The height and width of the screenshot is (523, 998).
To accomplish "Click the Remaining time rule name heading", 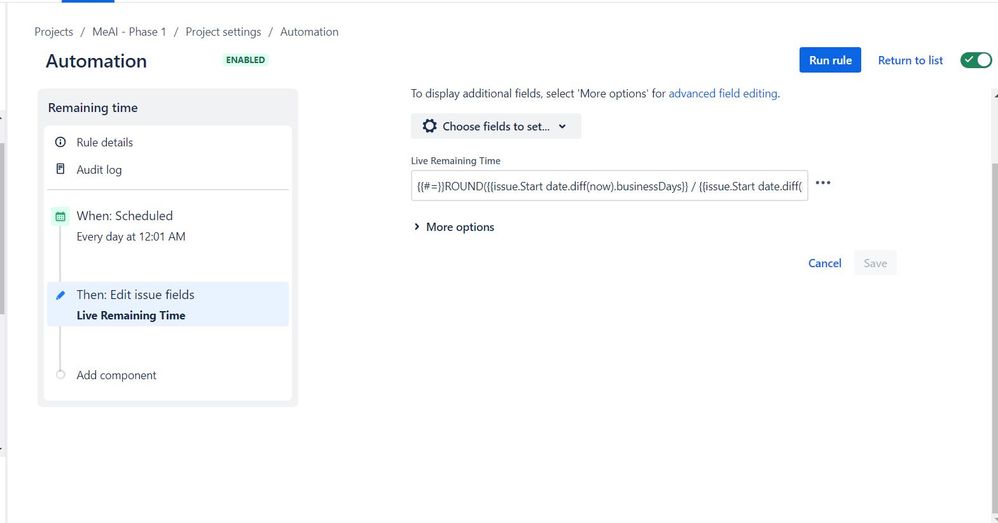I will coord(93,108).
